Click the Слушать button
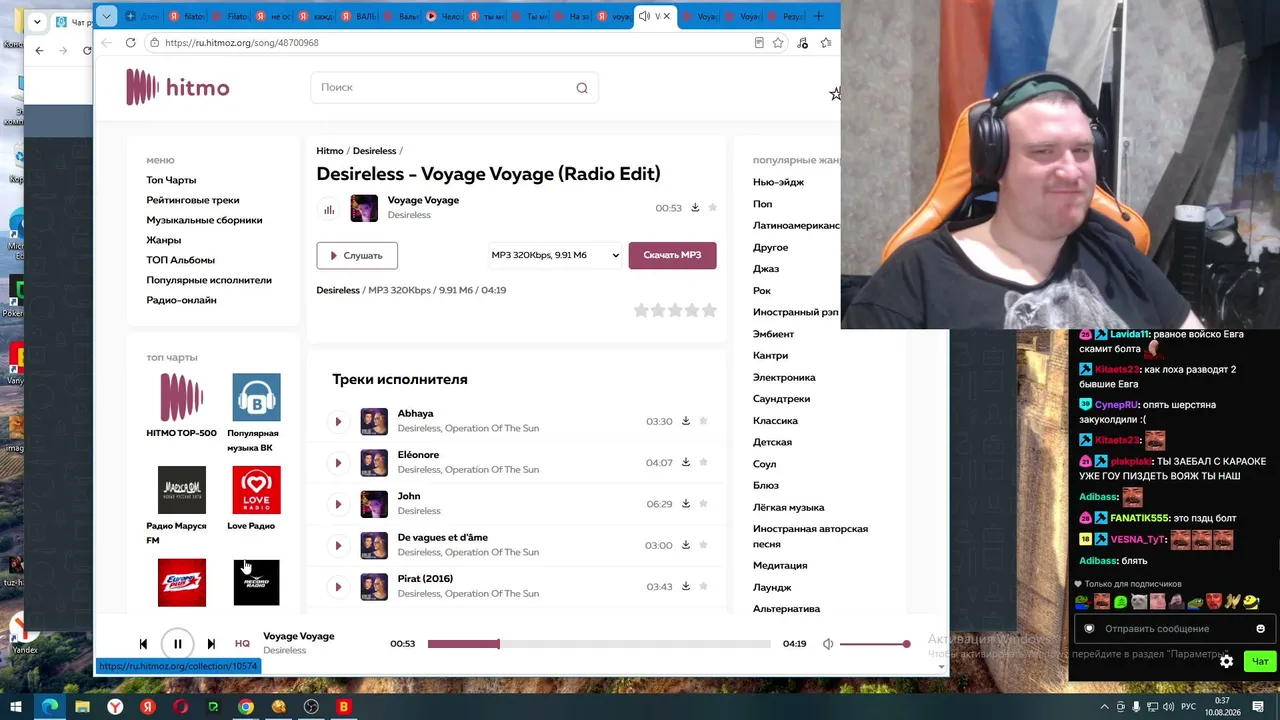The height and width of the screenshot is (720, 1280). click(x=357, y=255)
